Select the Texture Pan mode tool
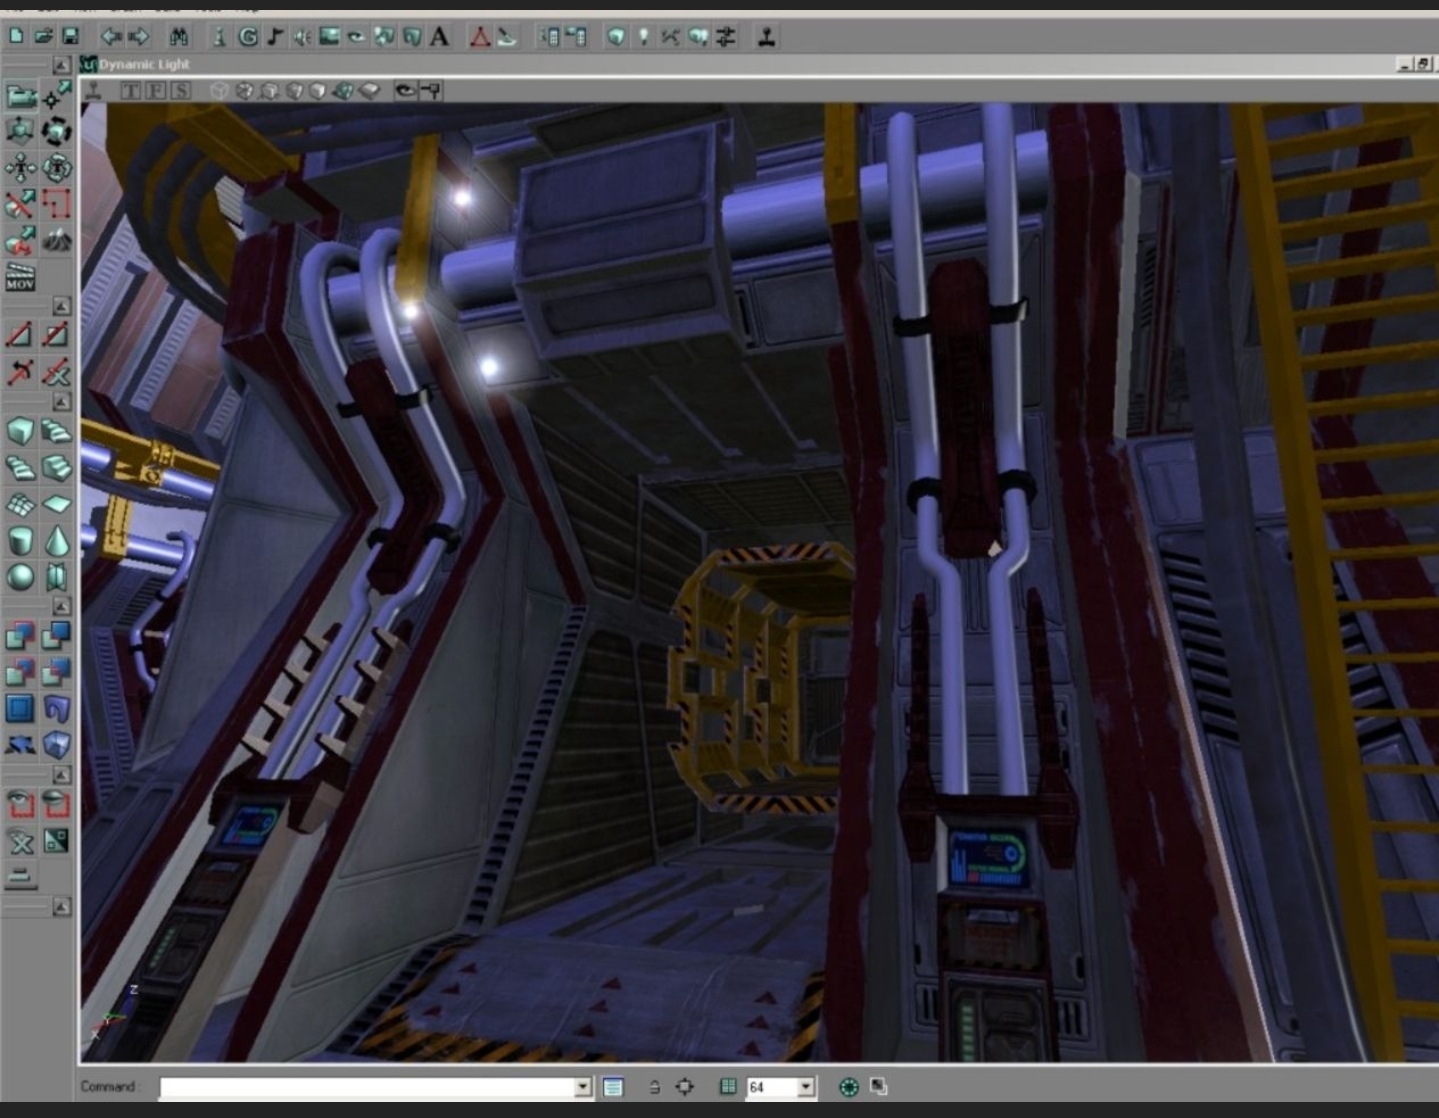This screenshot has height=1118, width=1439. tap(21, 167)
